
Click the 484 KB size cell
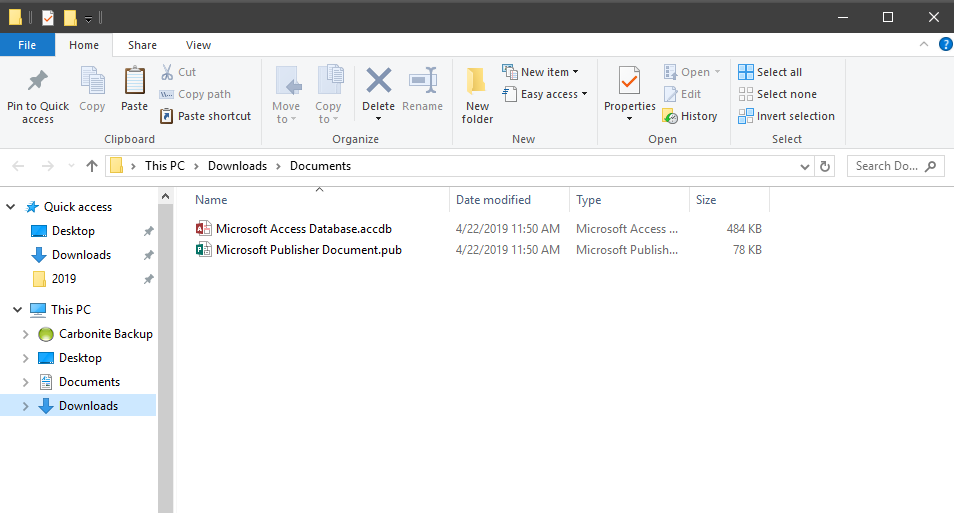(x=744, y=229)
